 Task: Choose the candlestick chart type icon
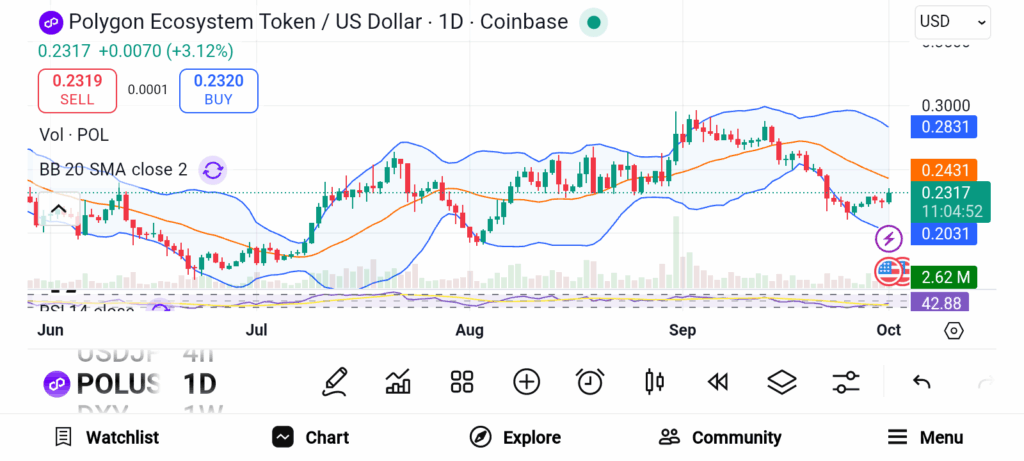[654, 381]
